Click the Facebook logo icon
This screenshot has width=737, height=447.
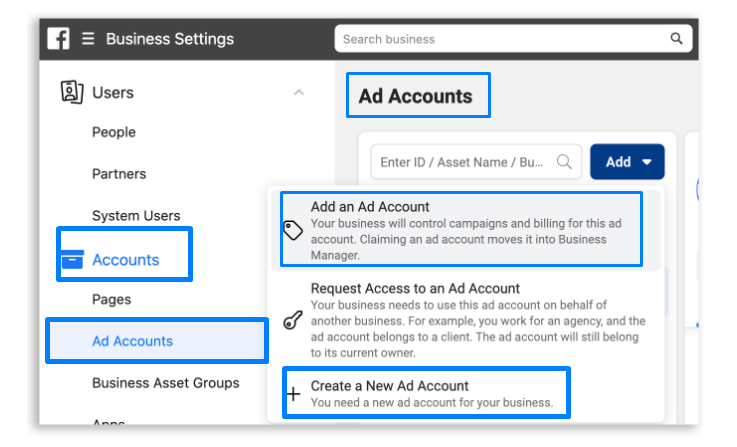(59, 39)
